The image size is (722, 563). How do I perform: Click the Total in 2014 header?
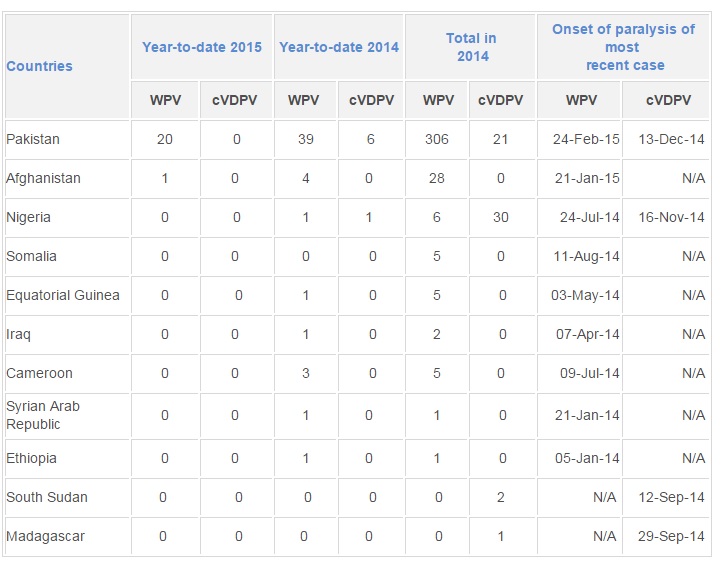pos(471,47)
